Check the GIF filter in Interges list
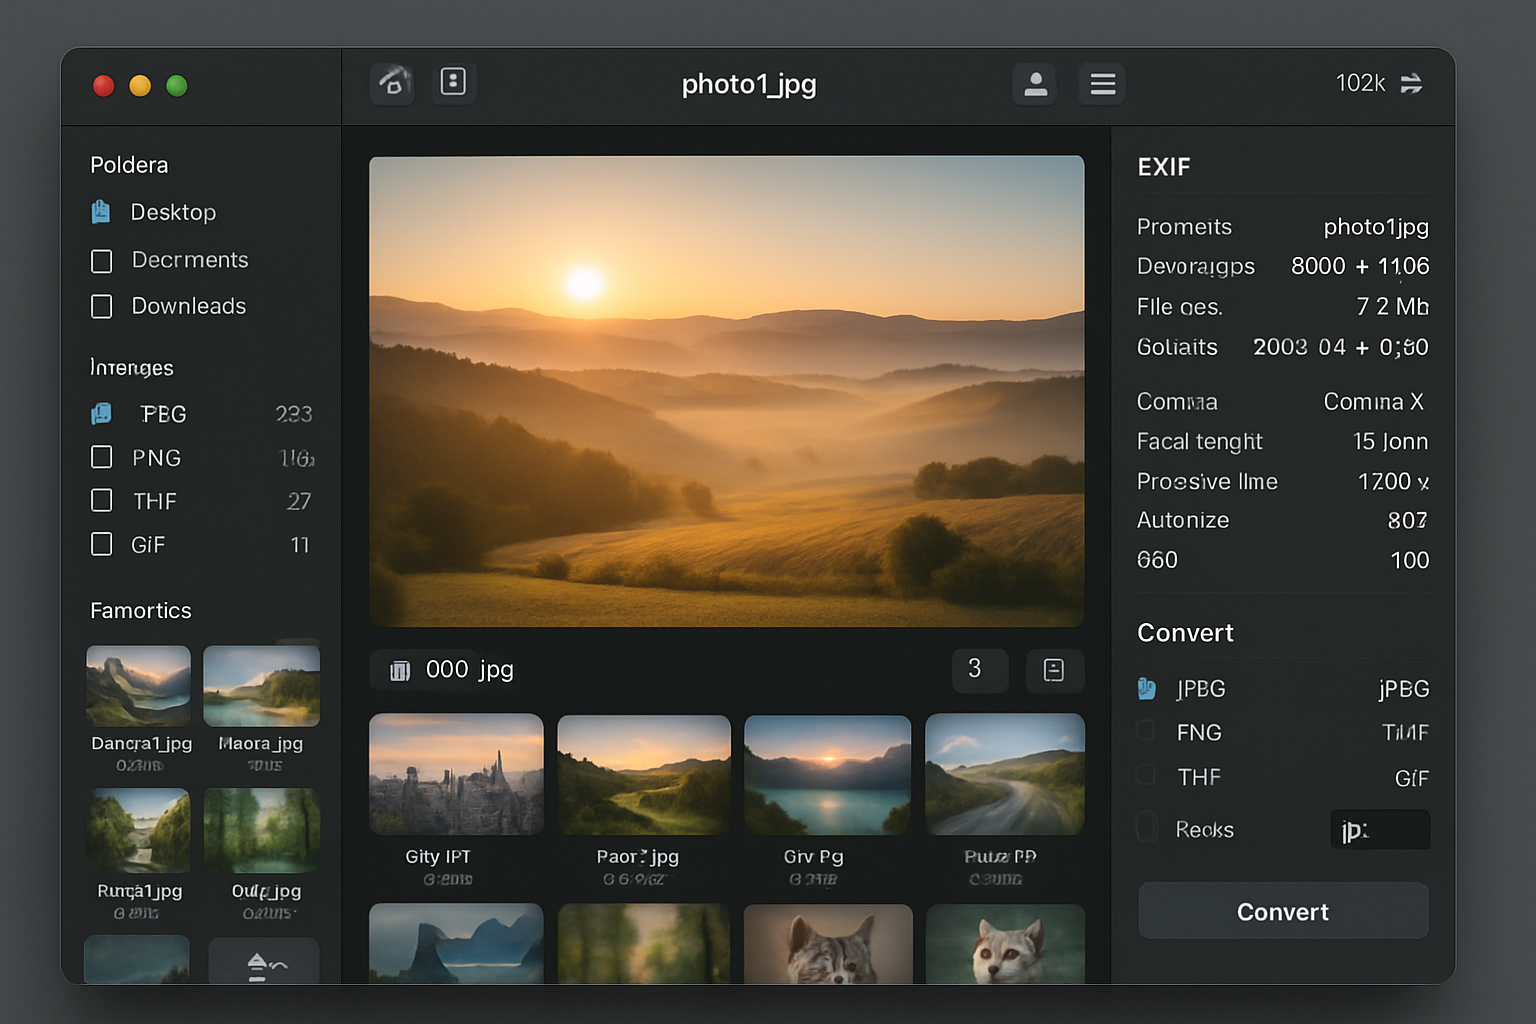This screenshot has width=1536, height=1024. (101, 544)
